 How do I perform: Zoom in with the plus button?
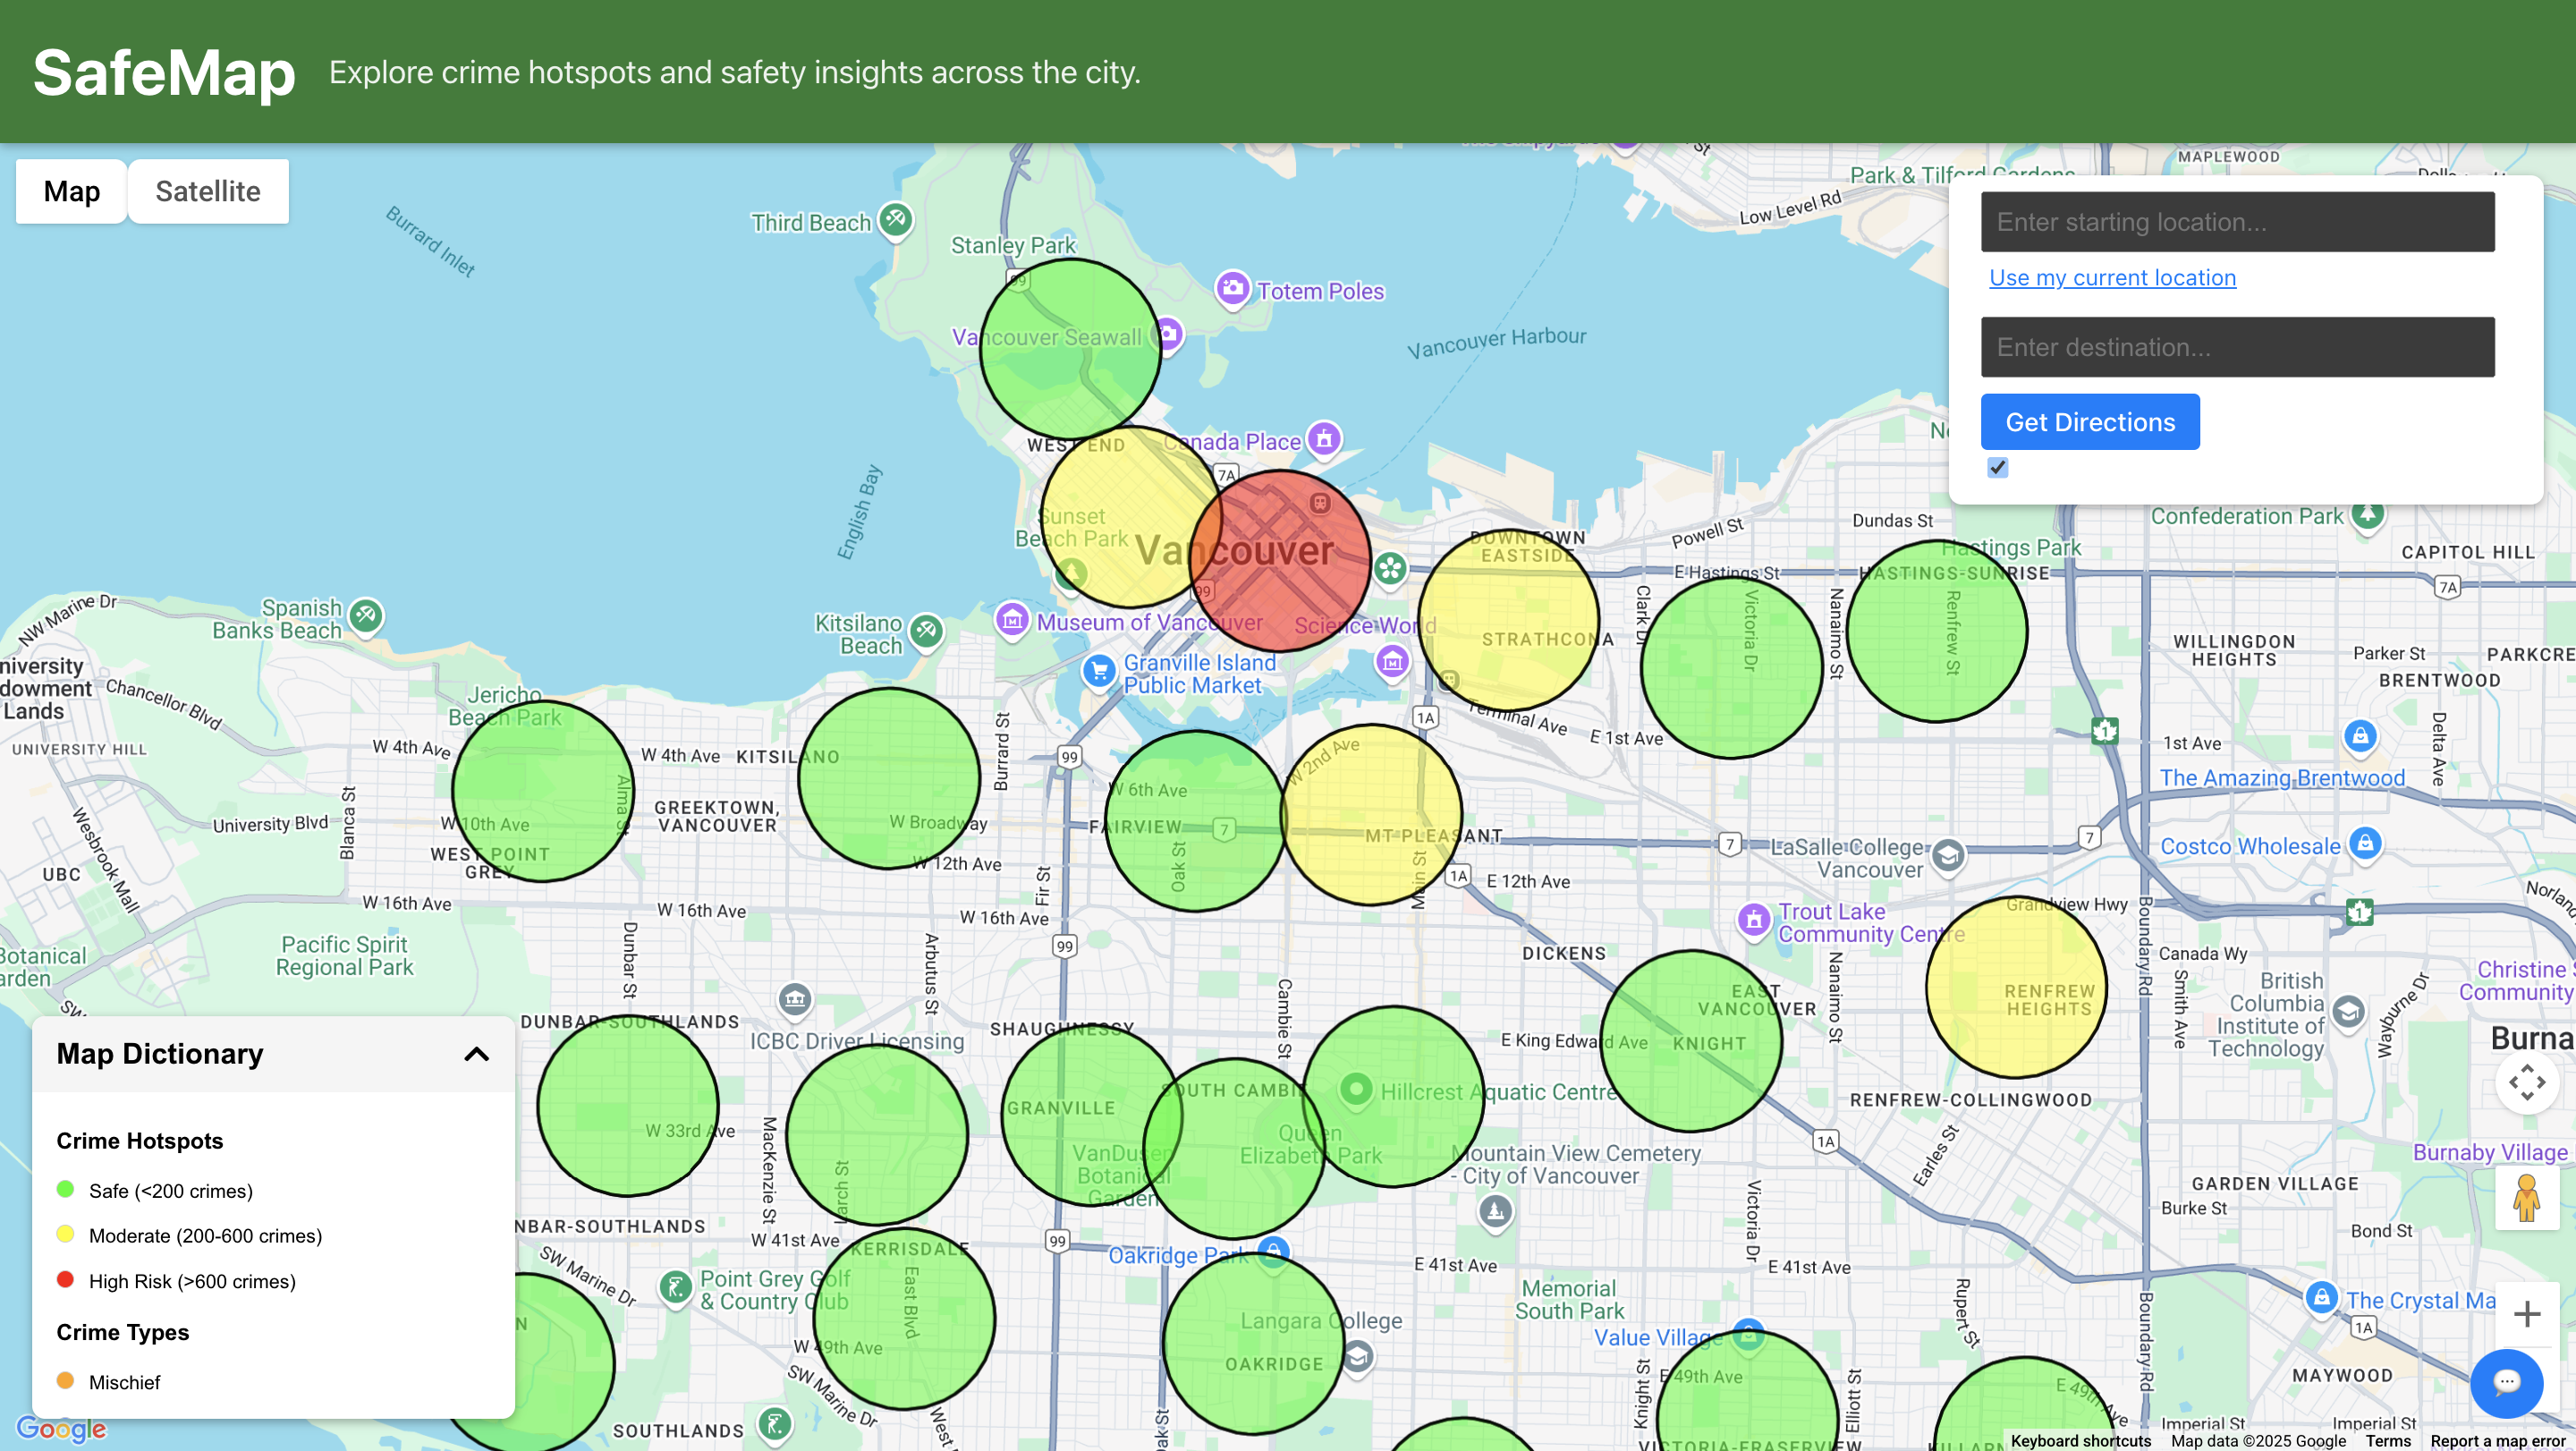coord(2526,1314)
